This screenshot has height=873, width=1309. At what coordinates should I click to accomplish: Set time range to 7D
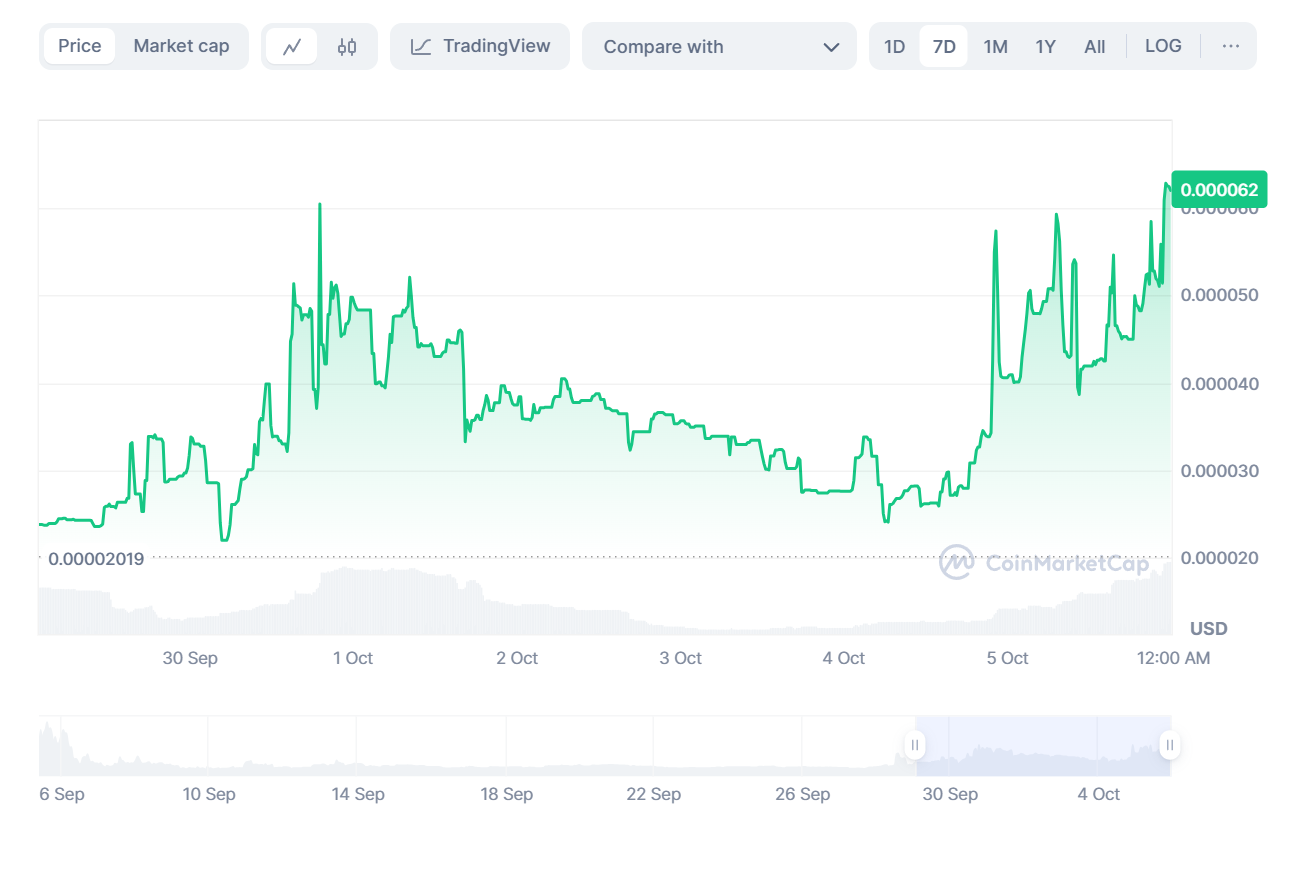[x=944, y=47]
